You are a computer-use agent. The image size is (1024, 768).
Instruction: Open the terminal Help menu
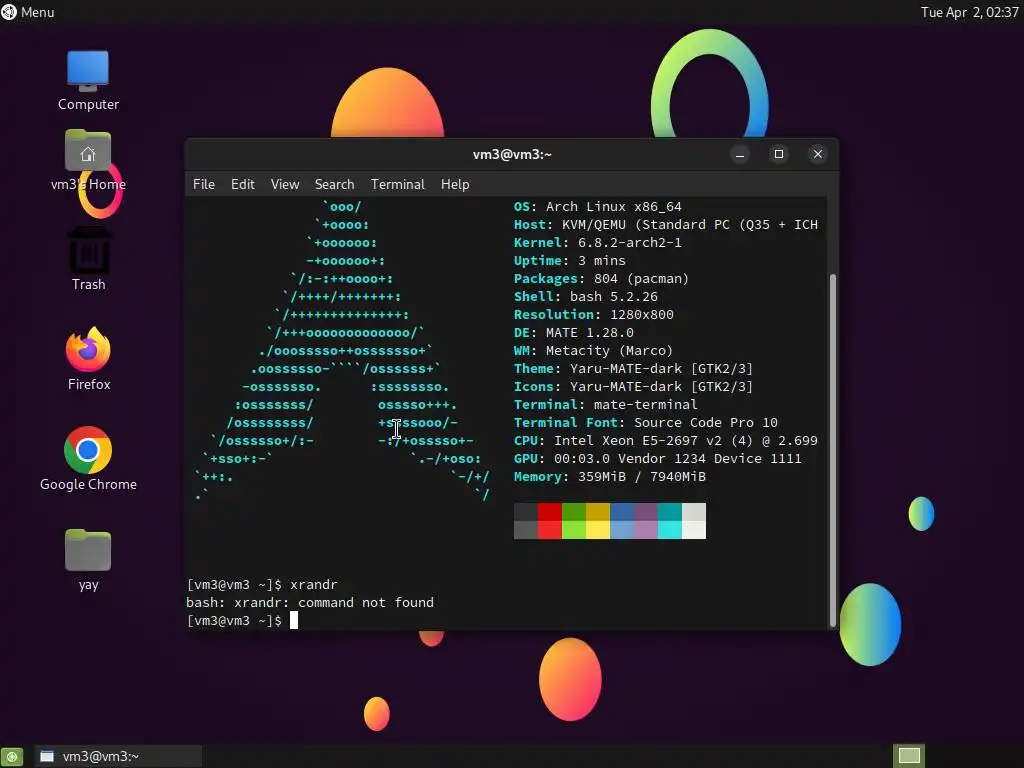[455, 184]
